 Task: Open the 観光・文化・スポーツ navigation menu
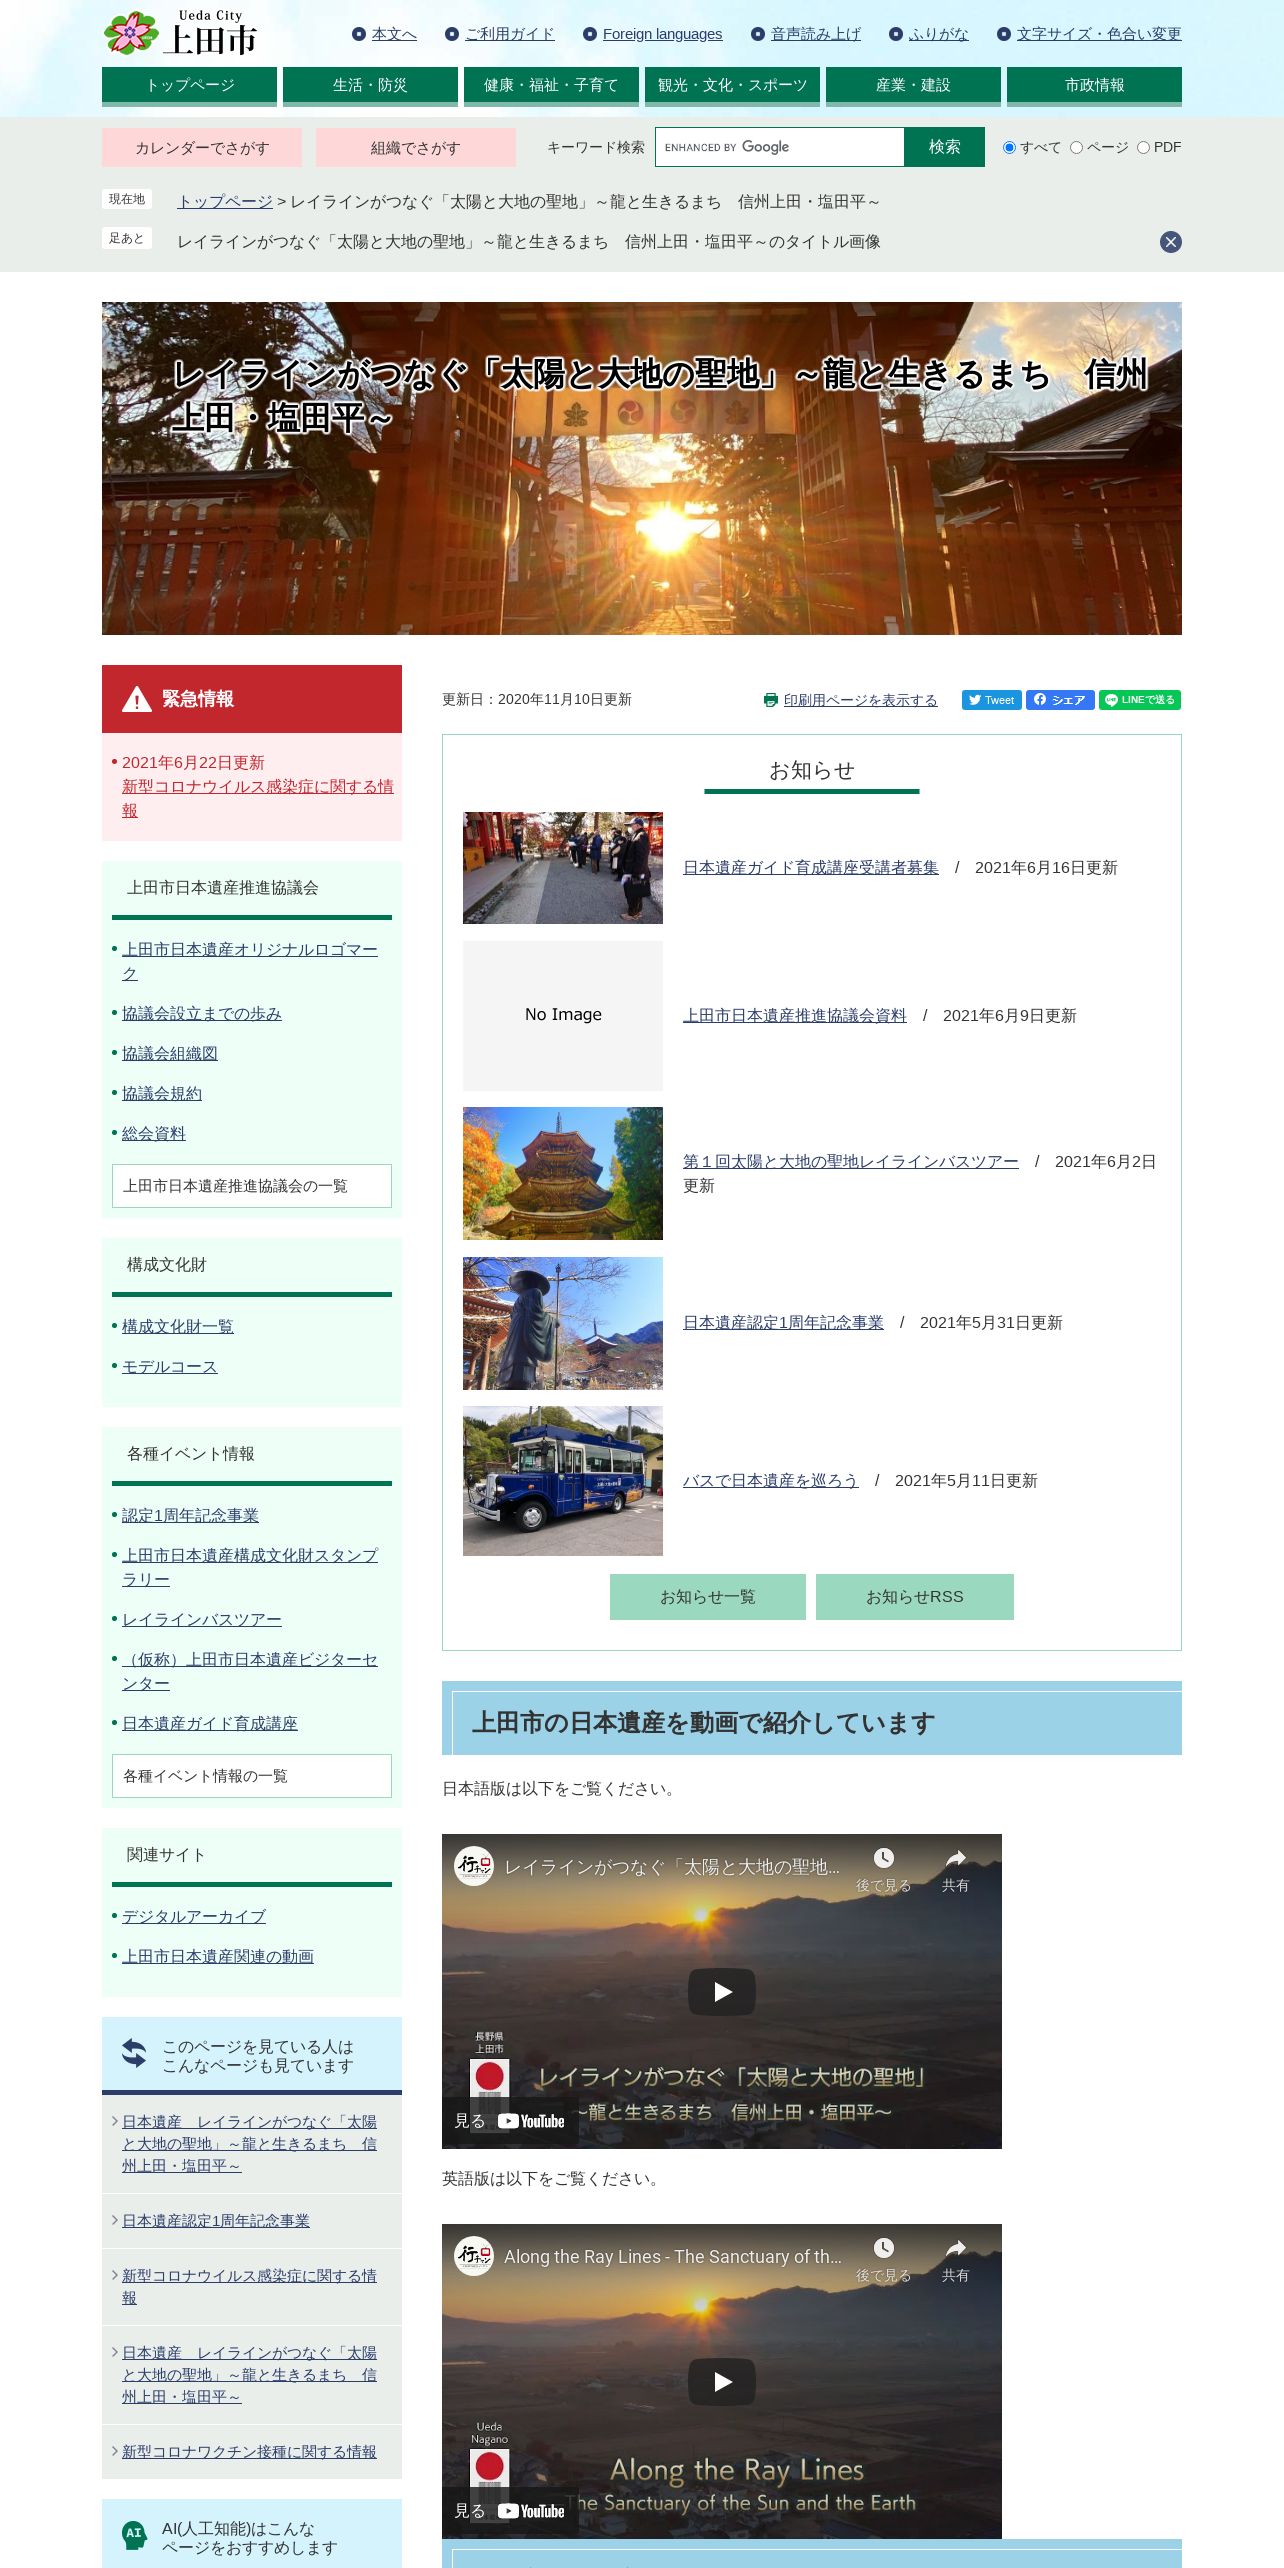click(732, 86)
